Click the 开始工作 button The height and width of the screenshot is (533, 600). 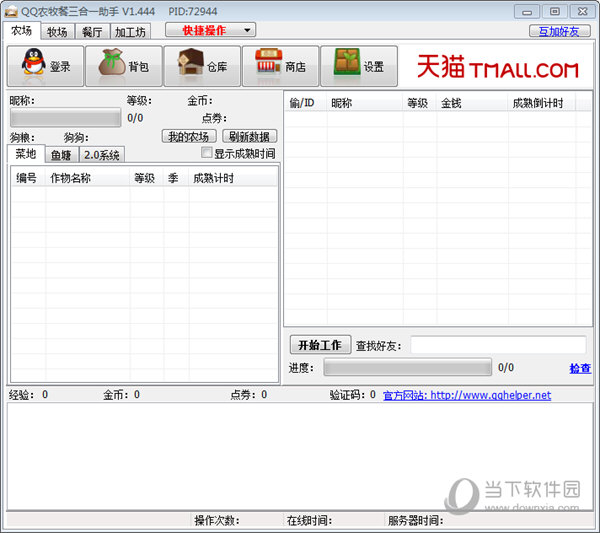click(x=320, y=345)
